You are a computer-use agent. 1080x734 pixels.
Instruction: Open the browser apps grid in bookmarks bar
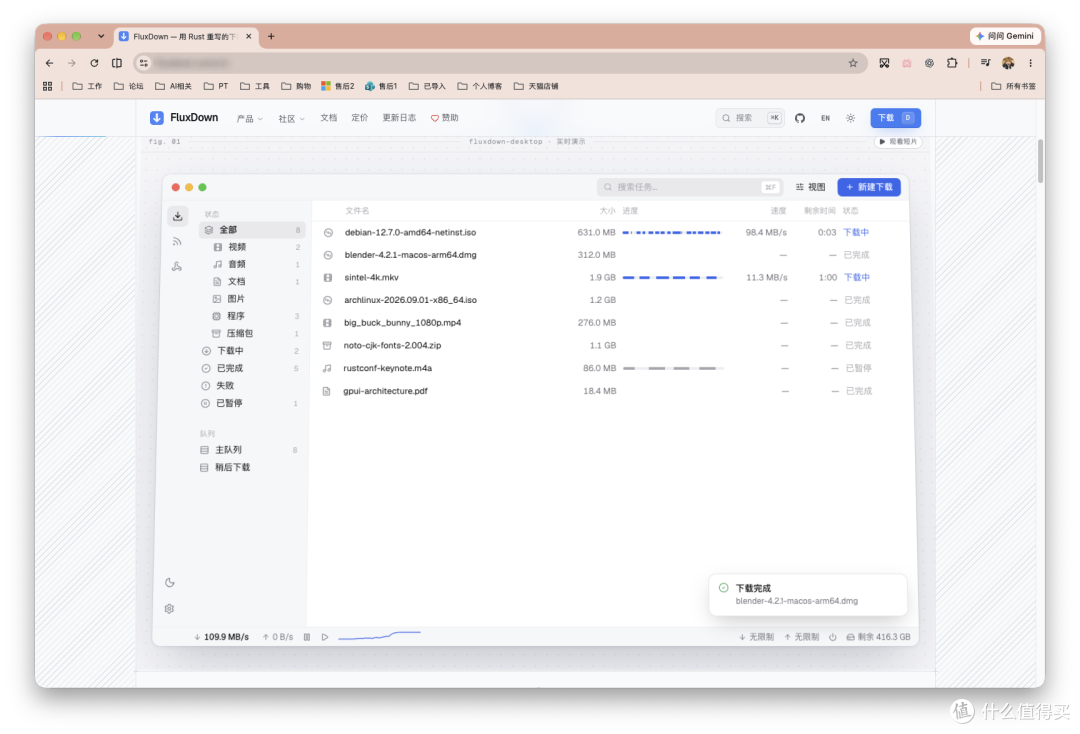(48, 86)
